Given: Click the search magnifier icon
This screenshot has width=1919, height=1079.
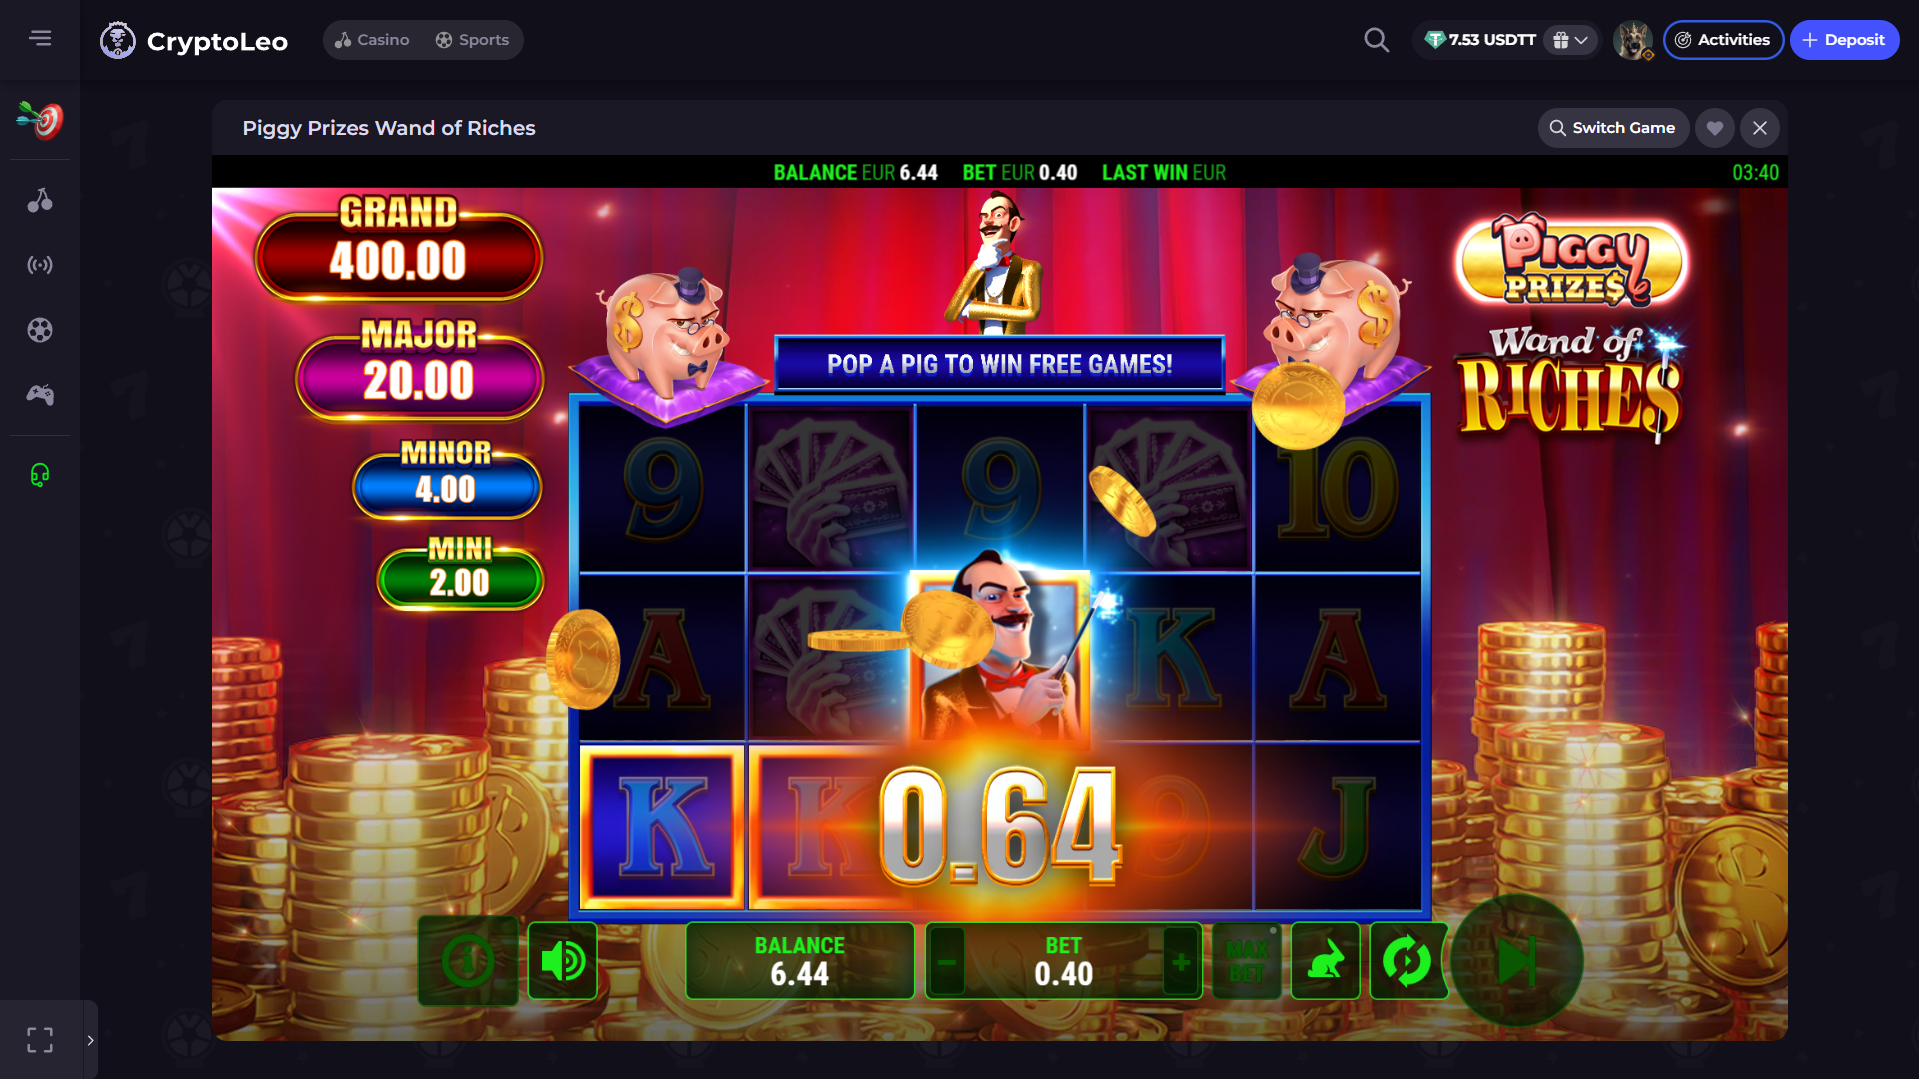Looking at the screenshot, I should (x=1376, y=40).
